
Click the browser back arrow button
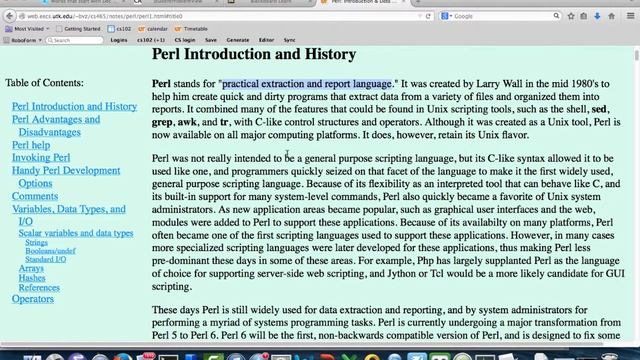(10, 16)
